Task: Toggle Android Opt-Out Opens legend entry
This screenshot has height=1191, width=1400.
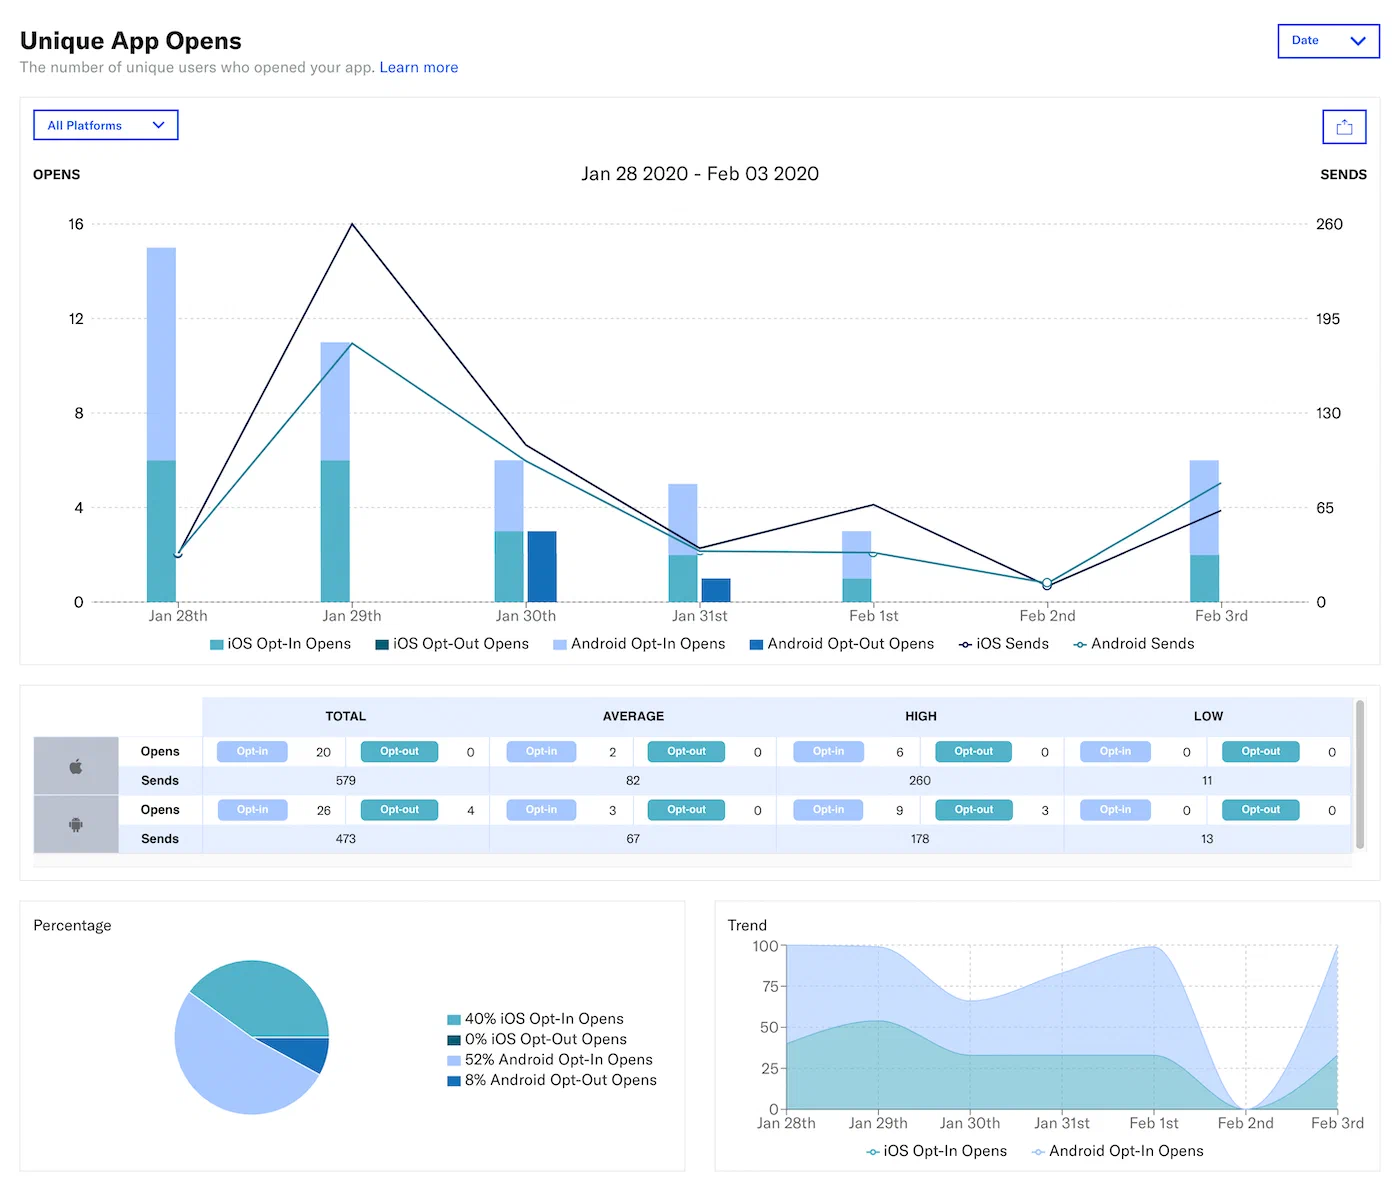Action: [x=842, y=644]
